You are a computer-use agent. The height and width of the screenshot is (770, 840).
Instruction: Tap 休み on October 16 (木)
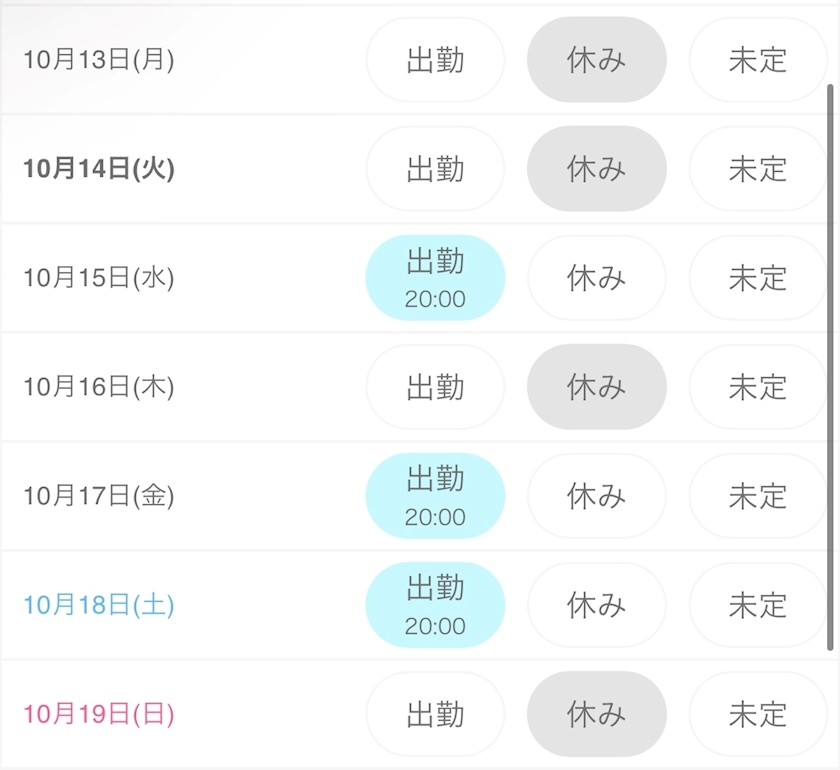(596, 387)
